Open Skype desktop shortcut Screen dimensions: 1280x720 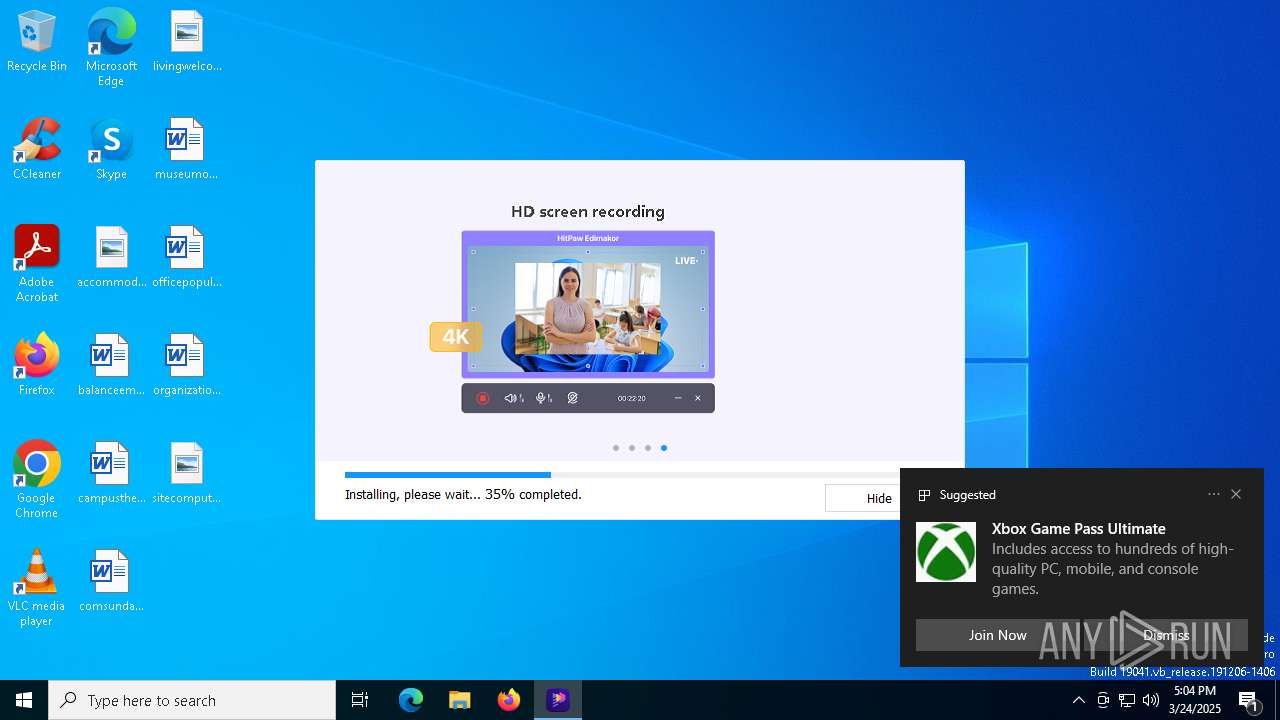111,150
